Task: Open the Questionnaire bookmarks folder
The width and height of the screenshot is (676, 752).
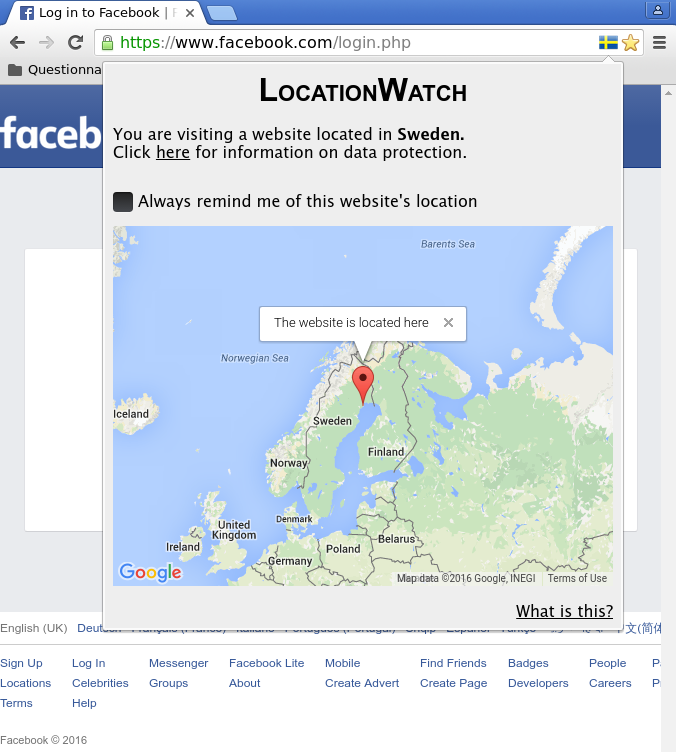Action: (55, 70)
